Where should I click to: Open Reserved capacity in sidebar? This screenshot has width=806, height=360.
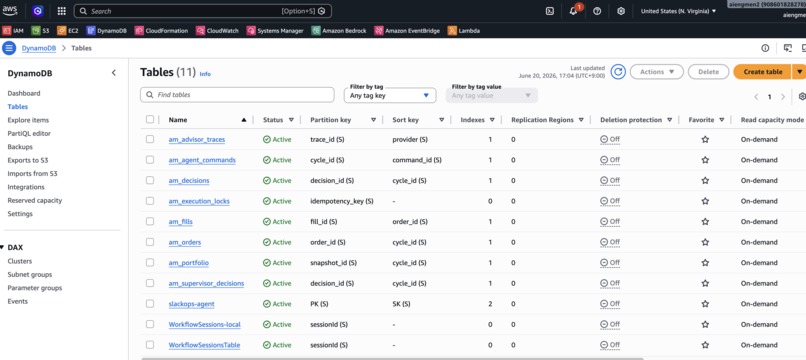coord(34,201)
